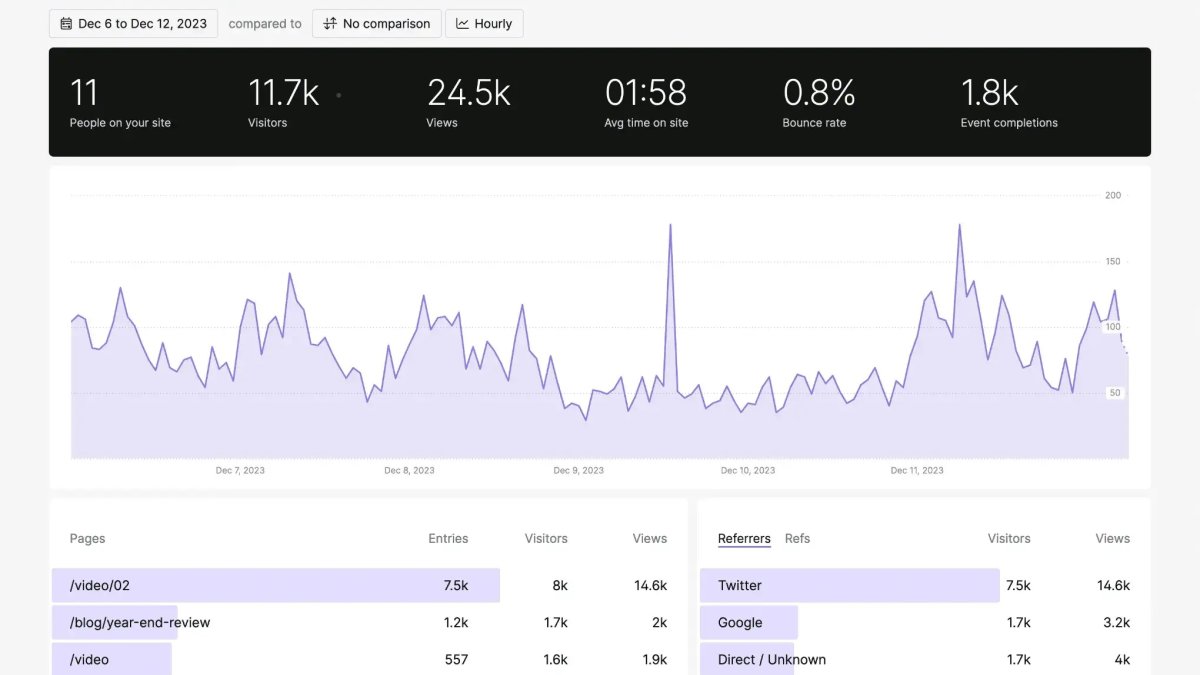Image resolution: width=1200 pixels, height=675 pixels.
Task: Click the Entries column header
Action: 448,538
